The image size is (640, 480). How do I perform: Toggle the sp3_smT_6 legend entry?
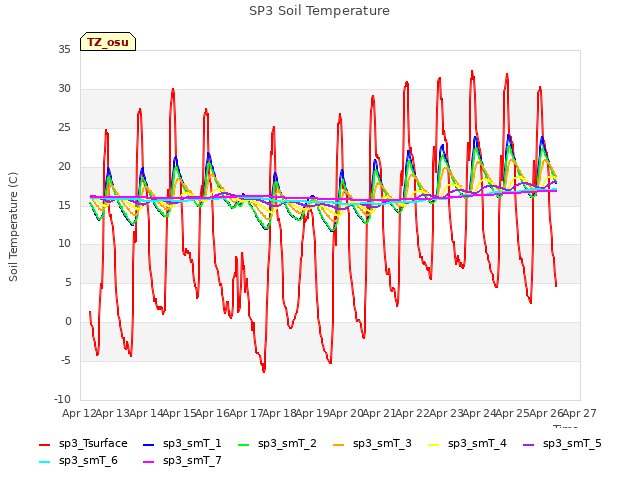click(x=78, y=461)
